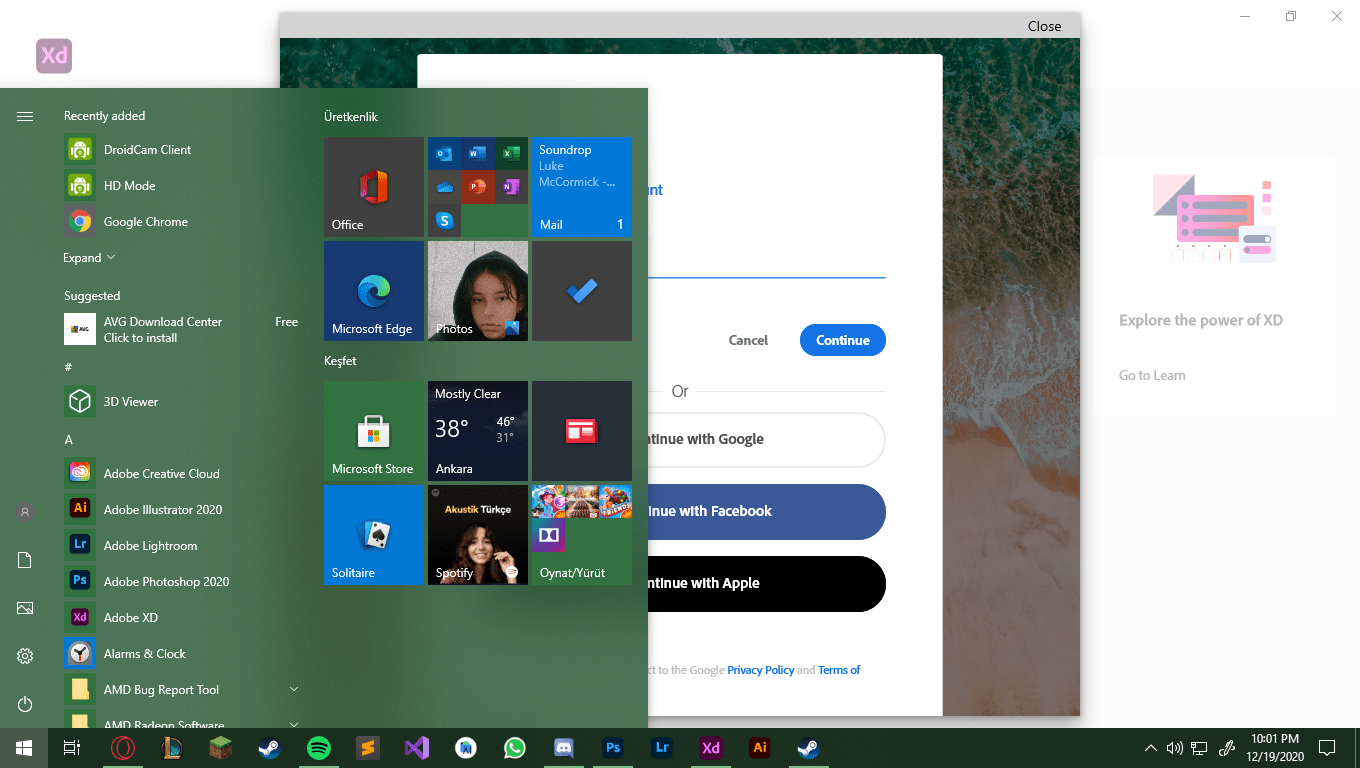1360x768 pixels.
Task: Open the Ankara weather tile
Action: point(478,431)
